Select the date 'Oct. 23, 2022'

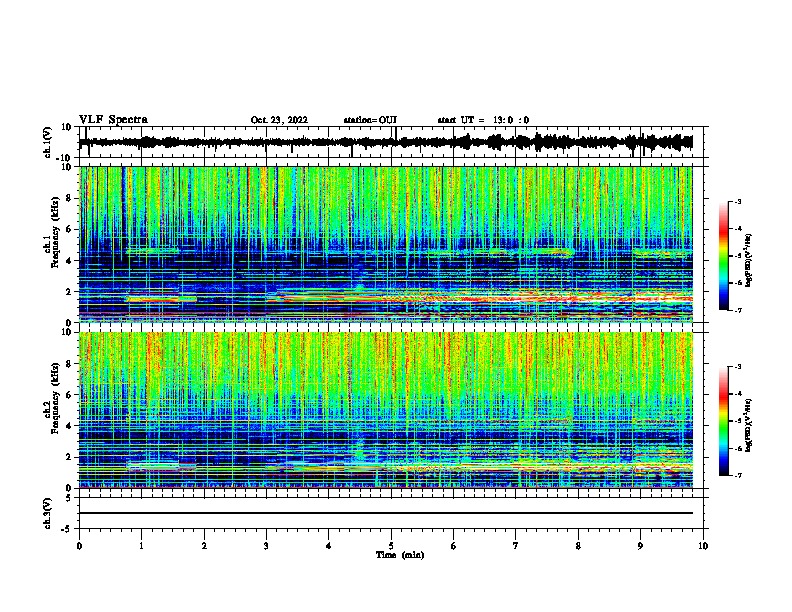tap(279, 120)
